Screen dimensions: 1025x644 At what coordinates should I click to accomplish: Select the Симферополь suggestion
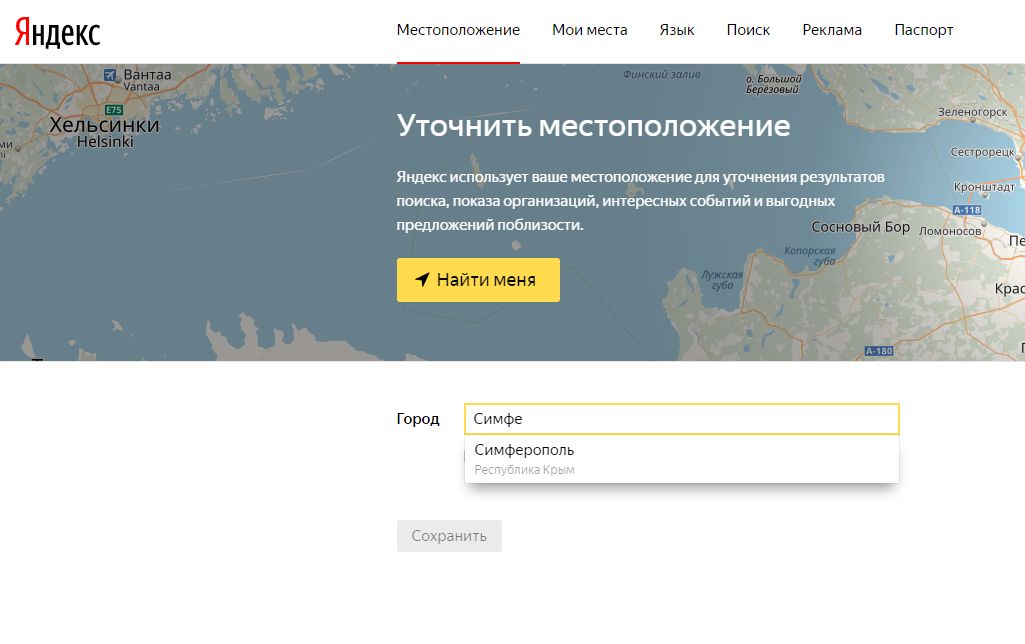tap(682, 459)
